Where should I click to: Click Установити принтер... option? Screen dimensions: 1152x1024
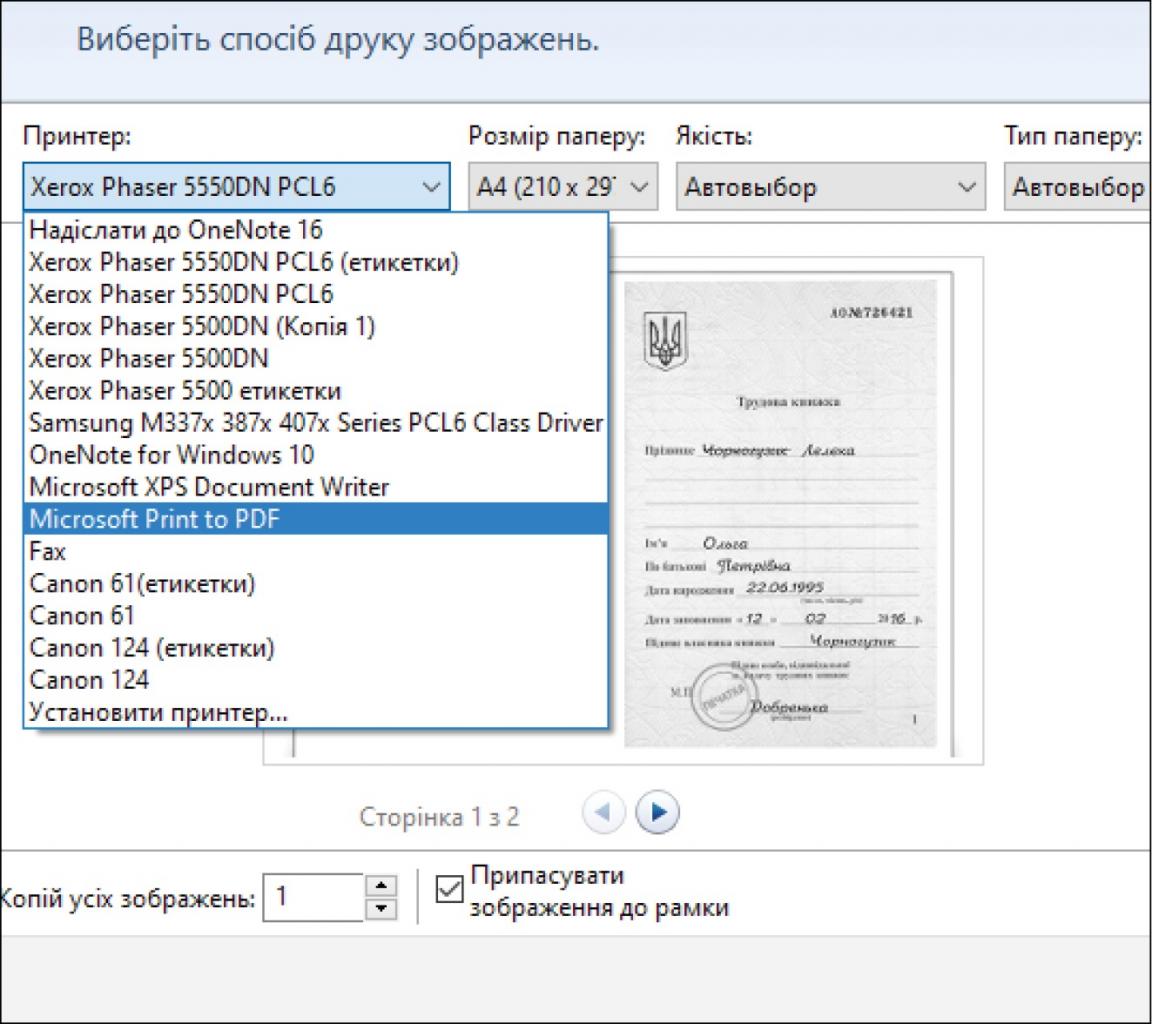pos(316,713)
